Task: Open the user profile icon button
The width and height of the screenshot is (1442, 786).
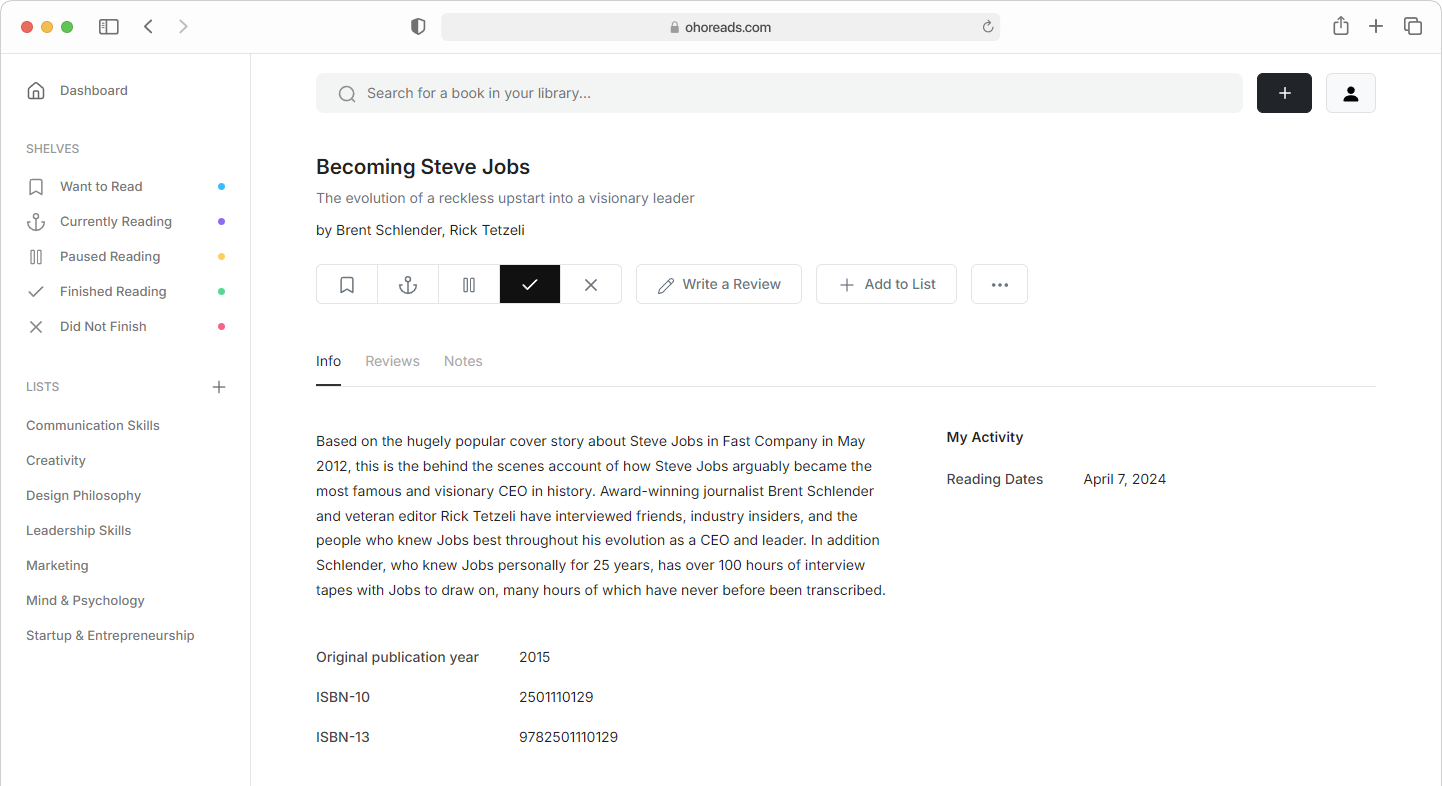Action: 1351,93
